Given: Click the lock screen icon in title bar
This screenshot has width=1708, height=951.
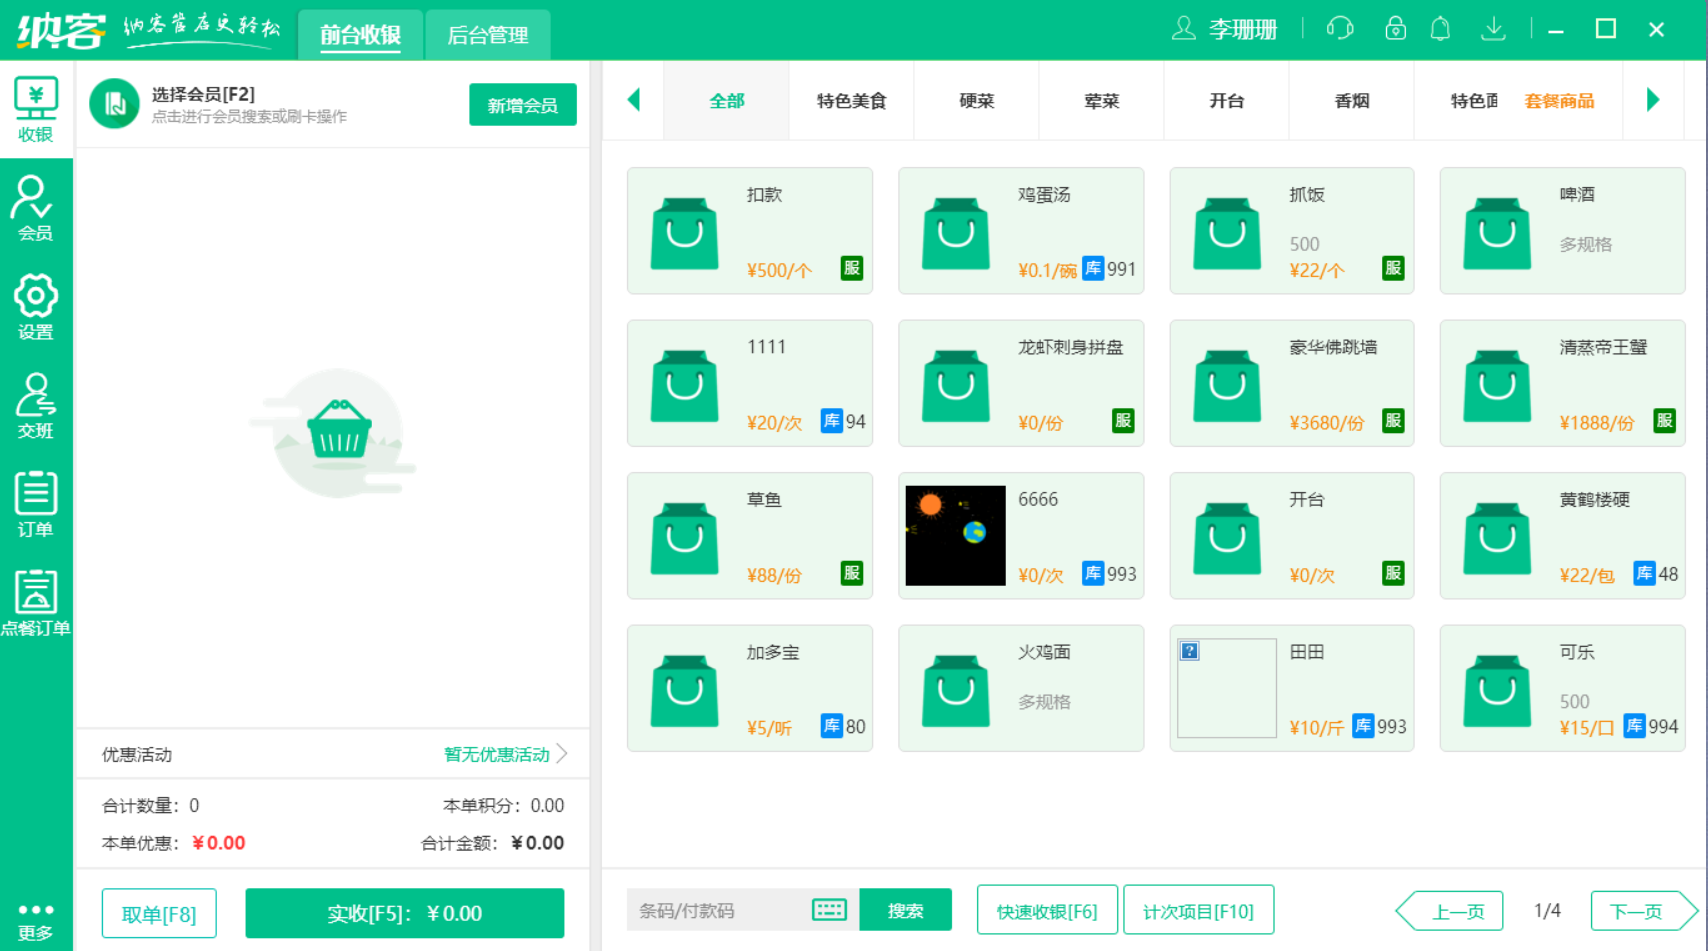Looking at the screenshot, I should pyautogui.click(x=1394, y=29).
